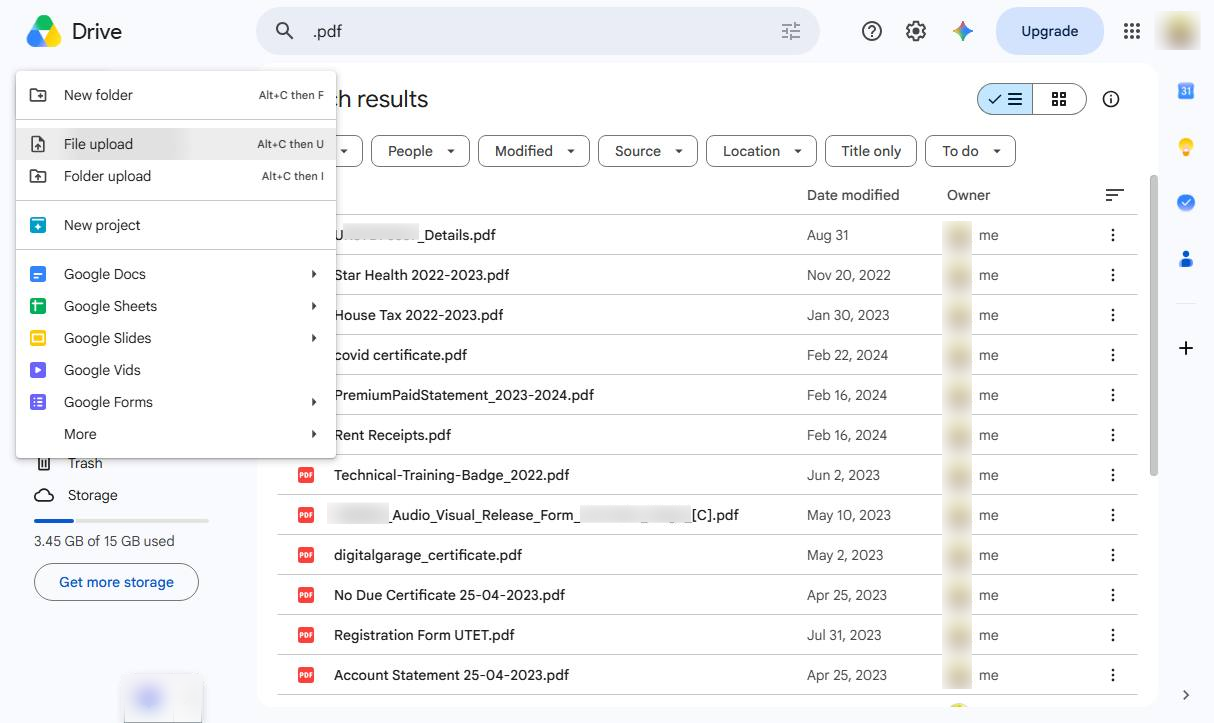Open PremiumPaidStatement_2023-2024.pdf file
Screen dimensions: 1214x723
point(464,395)
